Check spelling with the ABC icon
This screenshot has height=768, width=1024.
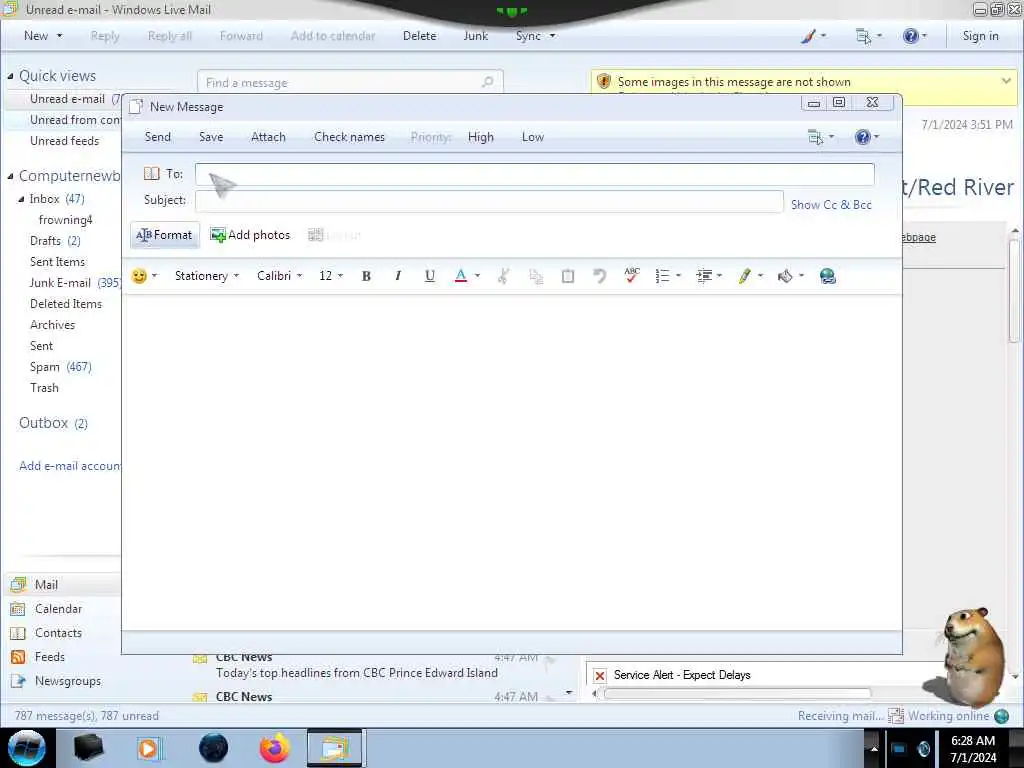(x=632, y=276)
